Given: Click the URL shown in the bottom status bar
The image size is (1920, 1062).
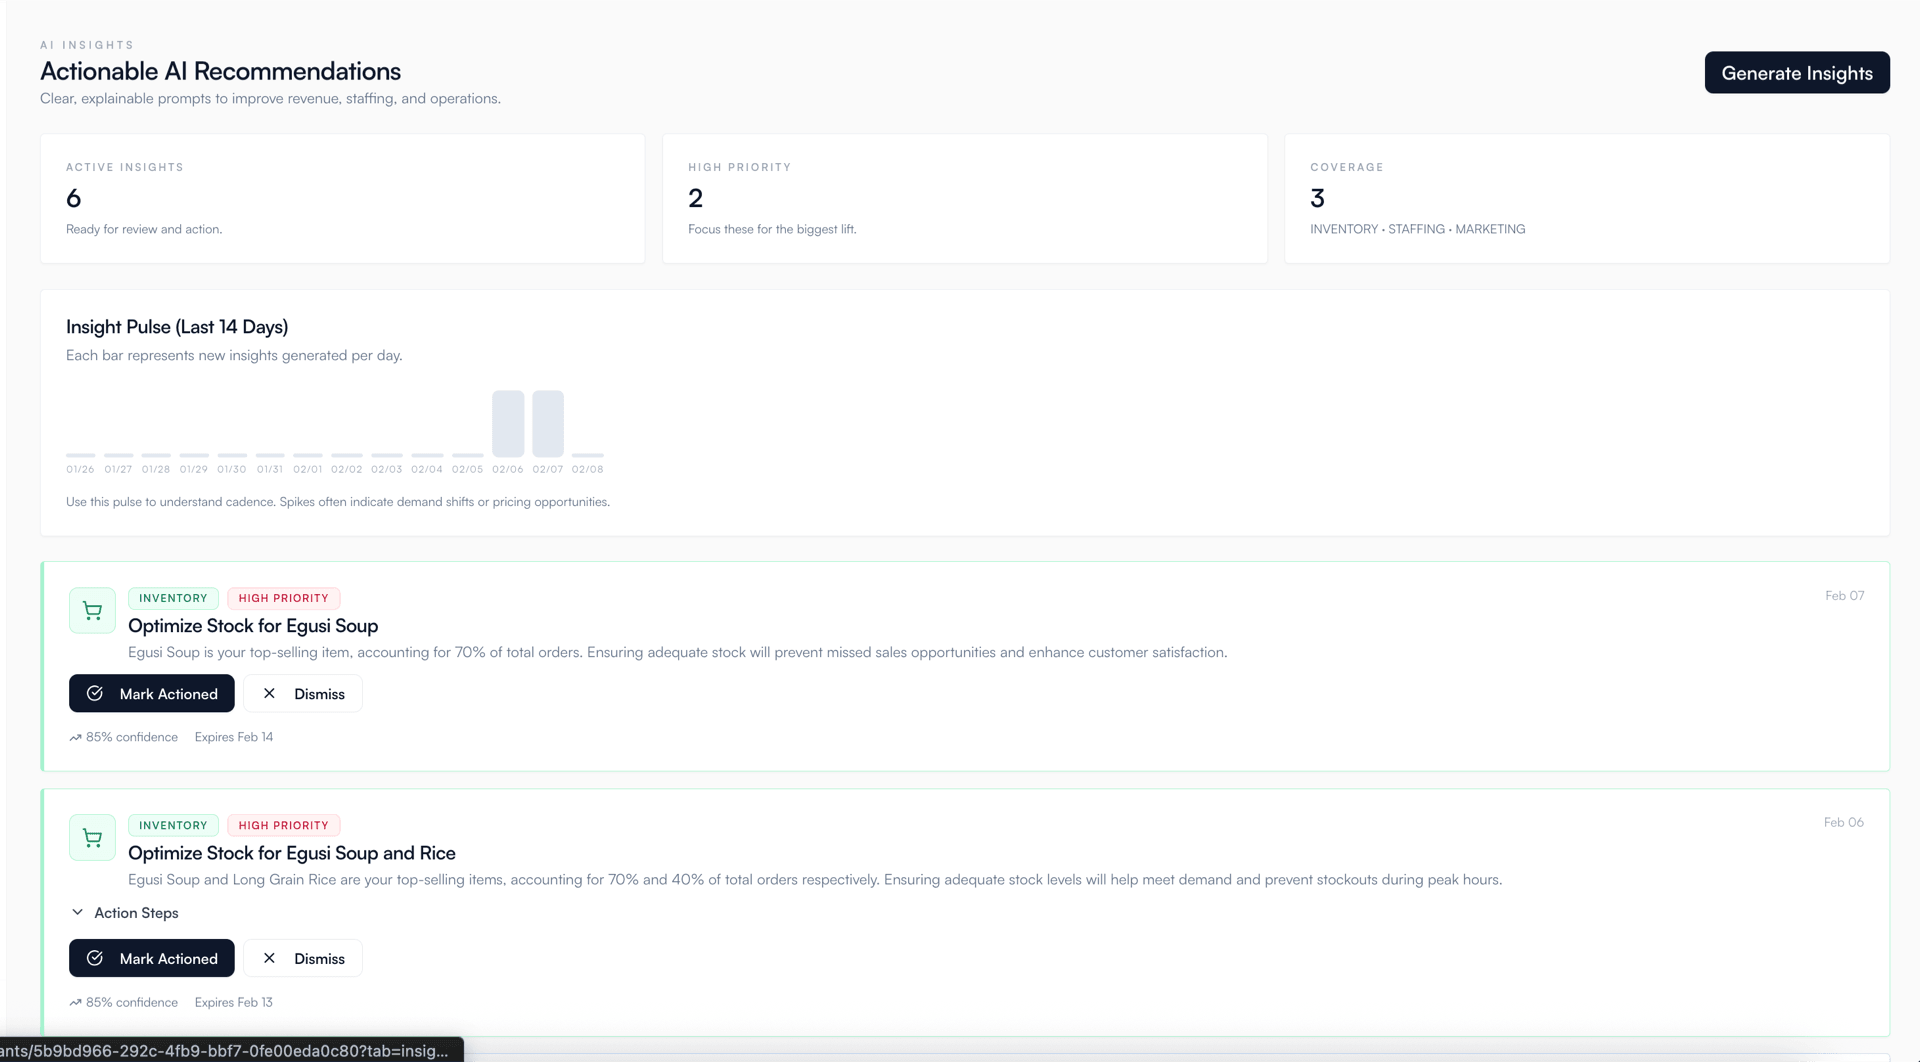Looking at the screenshot, I should 225,1051.
